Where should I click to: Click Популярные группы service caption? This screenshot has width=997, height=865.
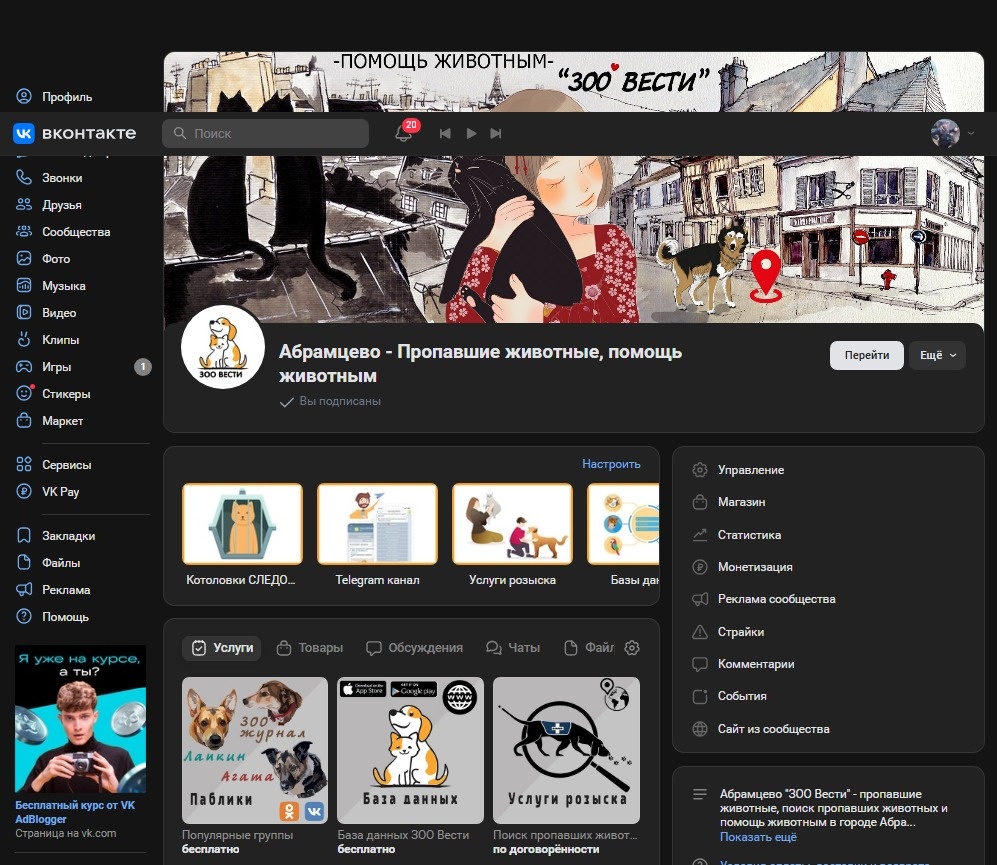pos(237,834)
